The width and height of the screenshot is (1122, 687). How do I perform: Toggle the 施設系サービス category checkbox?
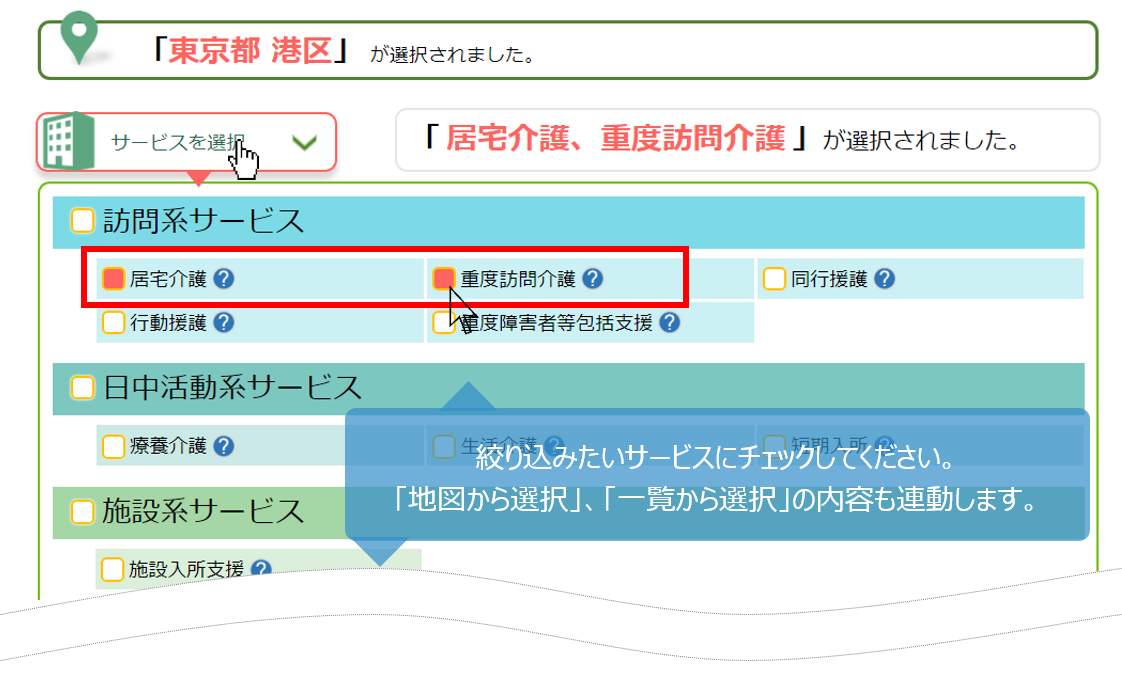[x=82, y=512]
